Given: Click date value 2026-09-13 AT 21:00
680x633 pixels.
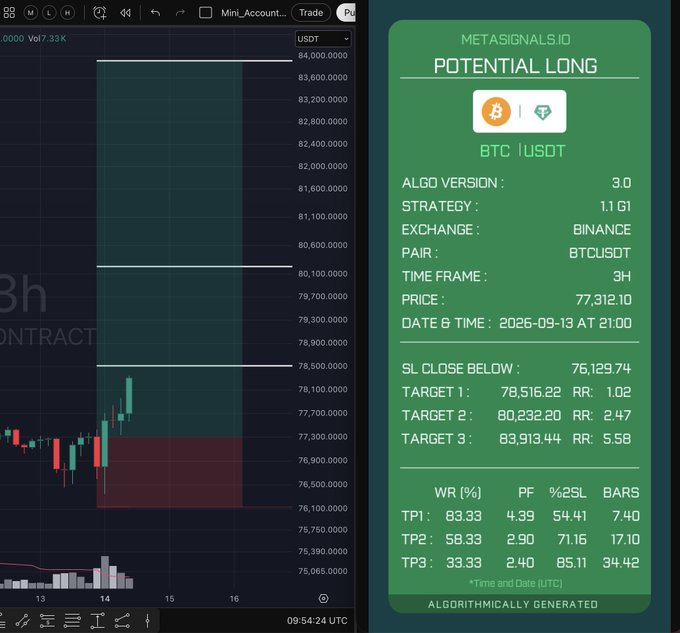Looking at the screenshot, I should pos(565,323).
